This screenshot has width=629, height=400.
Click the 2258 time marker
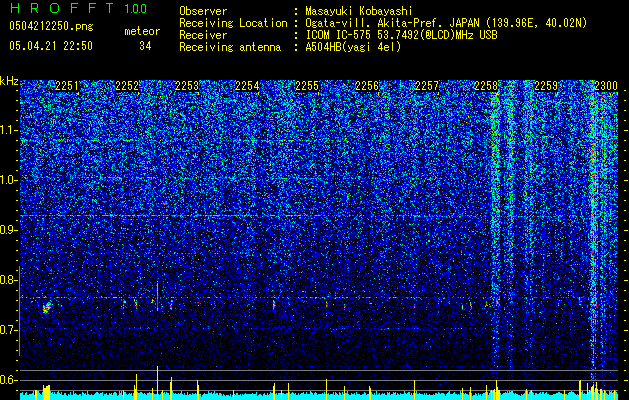[486, 86]
